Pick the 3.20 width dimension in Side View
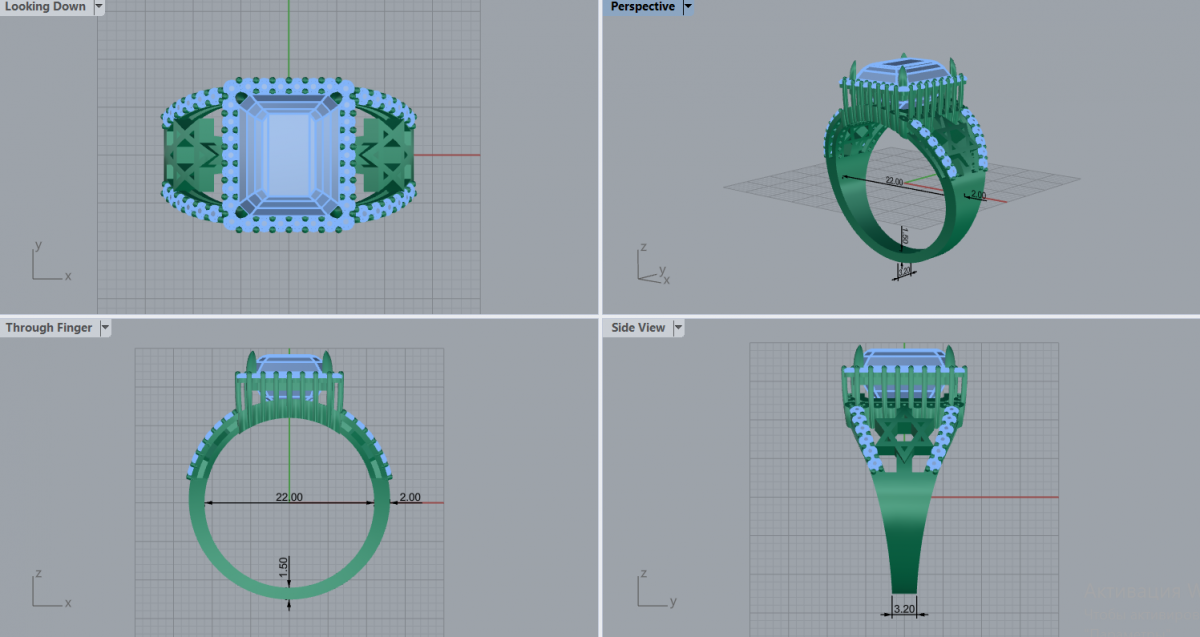Viewport: 1200px width, 637px height. click(903, 607)
